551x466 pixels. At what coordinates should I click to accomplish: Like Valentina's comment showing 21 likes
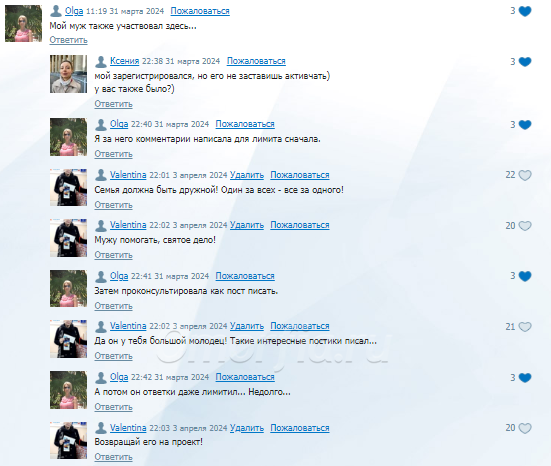coord(525,327)
